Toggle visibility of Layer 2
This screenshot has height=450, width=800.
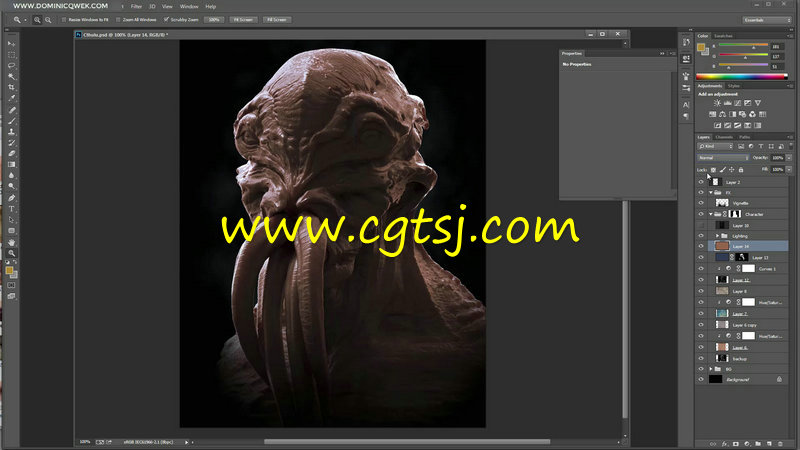[701, 182]
